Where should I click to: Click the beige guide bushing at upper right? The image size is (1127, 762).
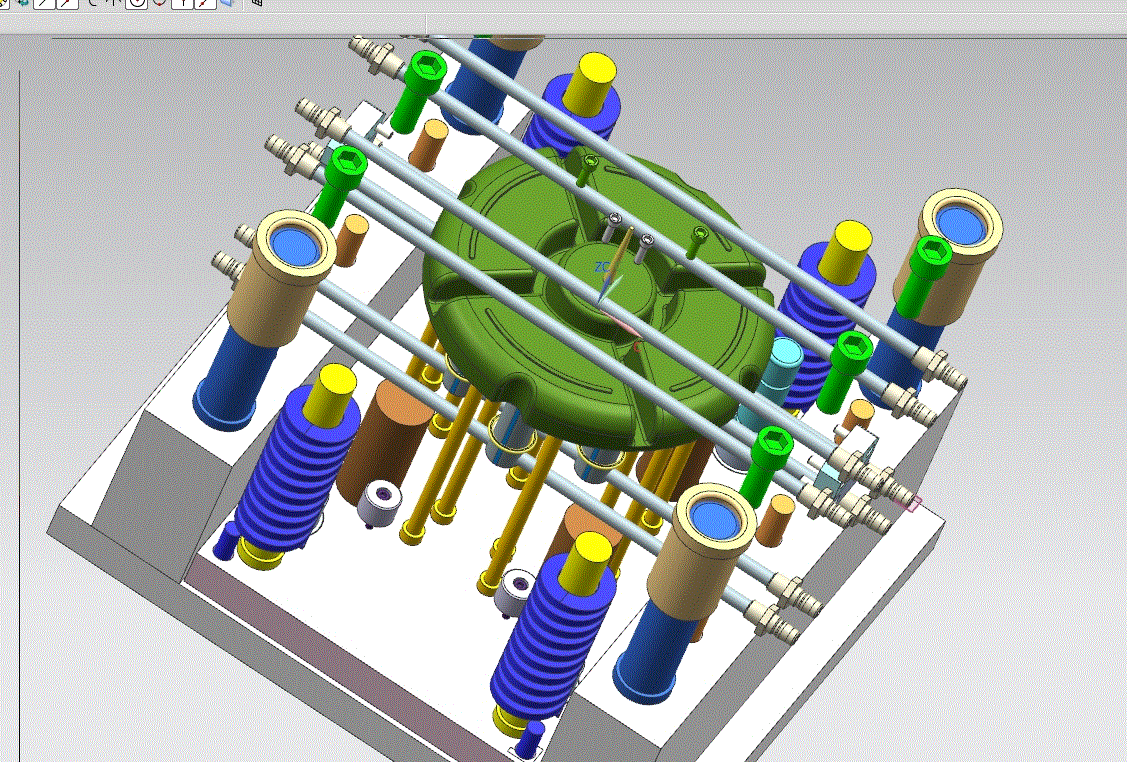[x=948, y=254]
